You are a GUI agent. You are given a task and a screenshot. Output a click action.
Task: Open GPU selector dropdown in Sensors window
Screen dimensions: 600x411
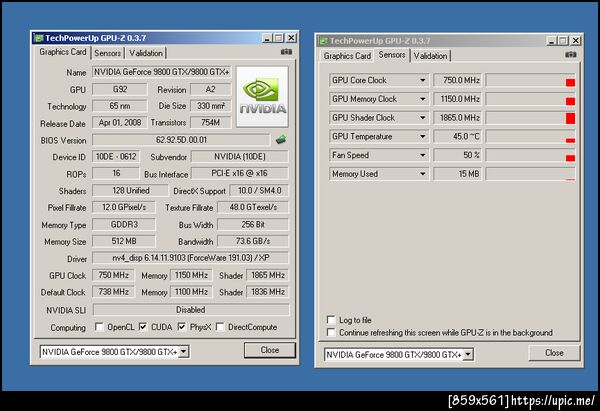468,355
